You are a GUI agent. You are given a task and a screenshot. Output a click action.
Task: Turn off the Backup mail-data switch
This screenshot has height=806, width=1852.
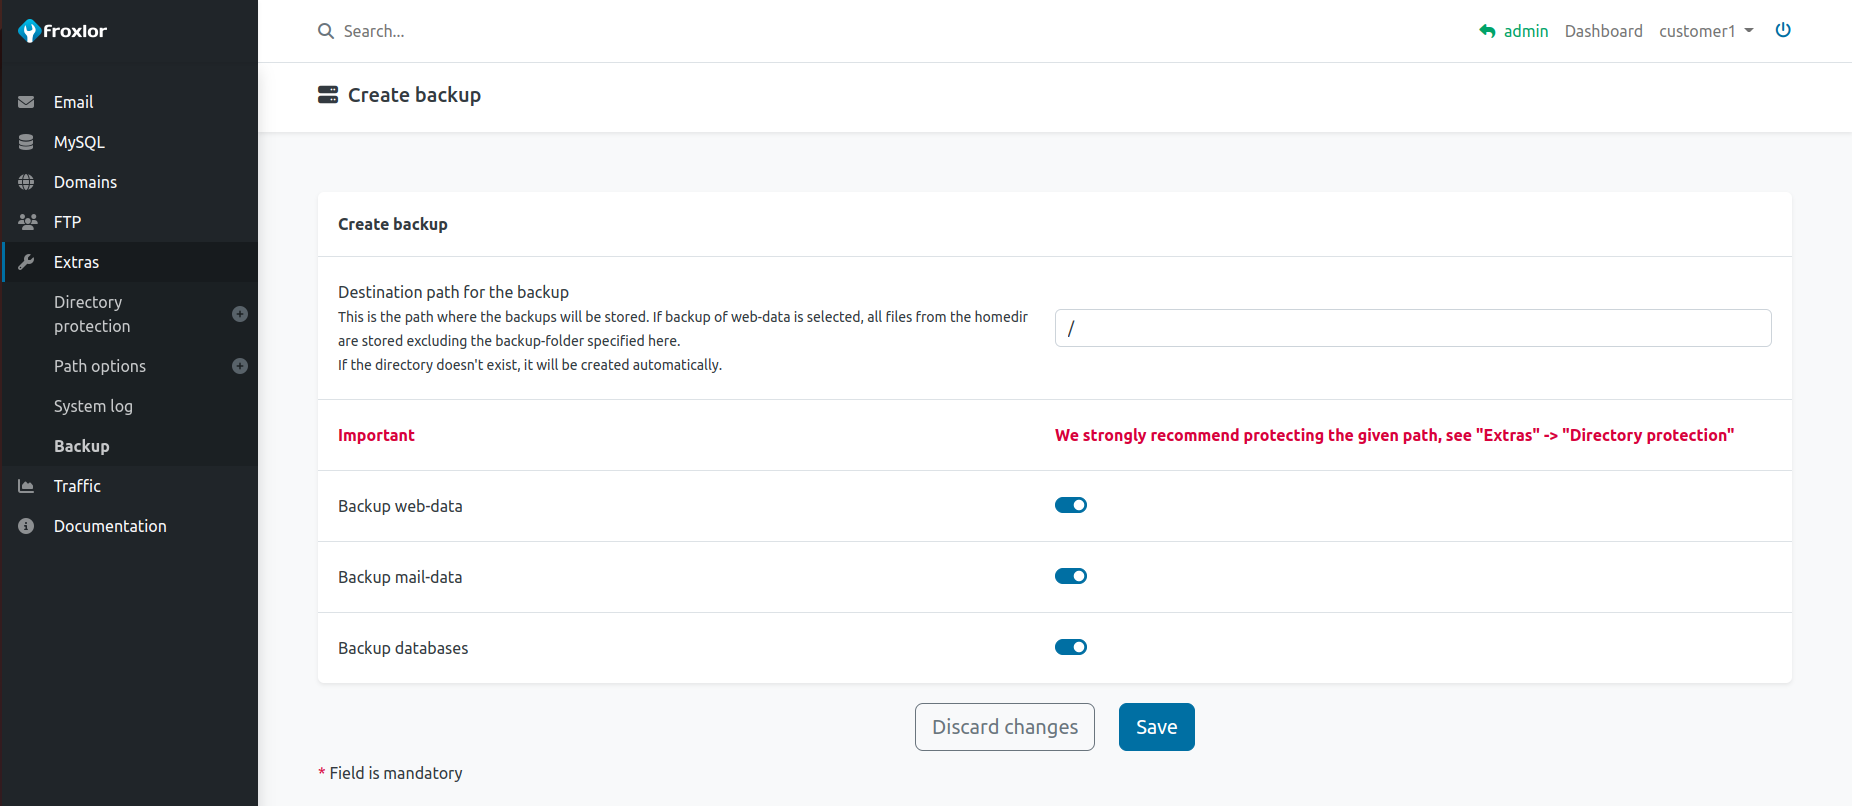point(1070,576)
